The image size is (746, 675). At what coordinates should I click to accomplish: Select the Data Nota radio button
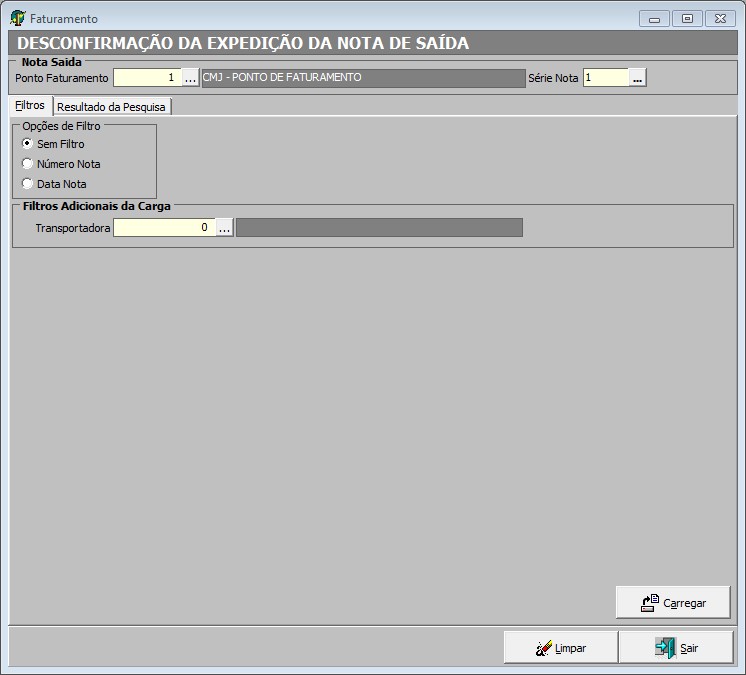(28, 184)
